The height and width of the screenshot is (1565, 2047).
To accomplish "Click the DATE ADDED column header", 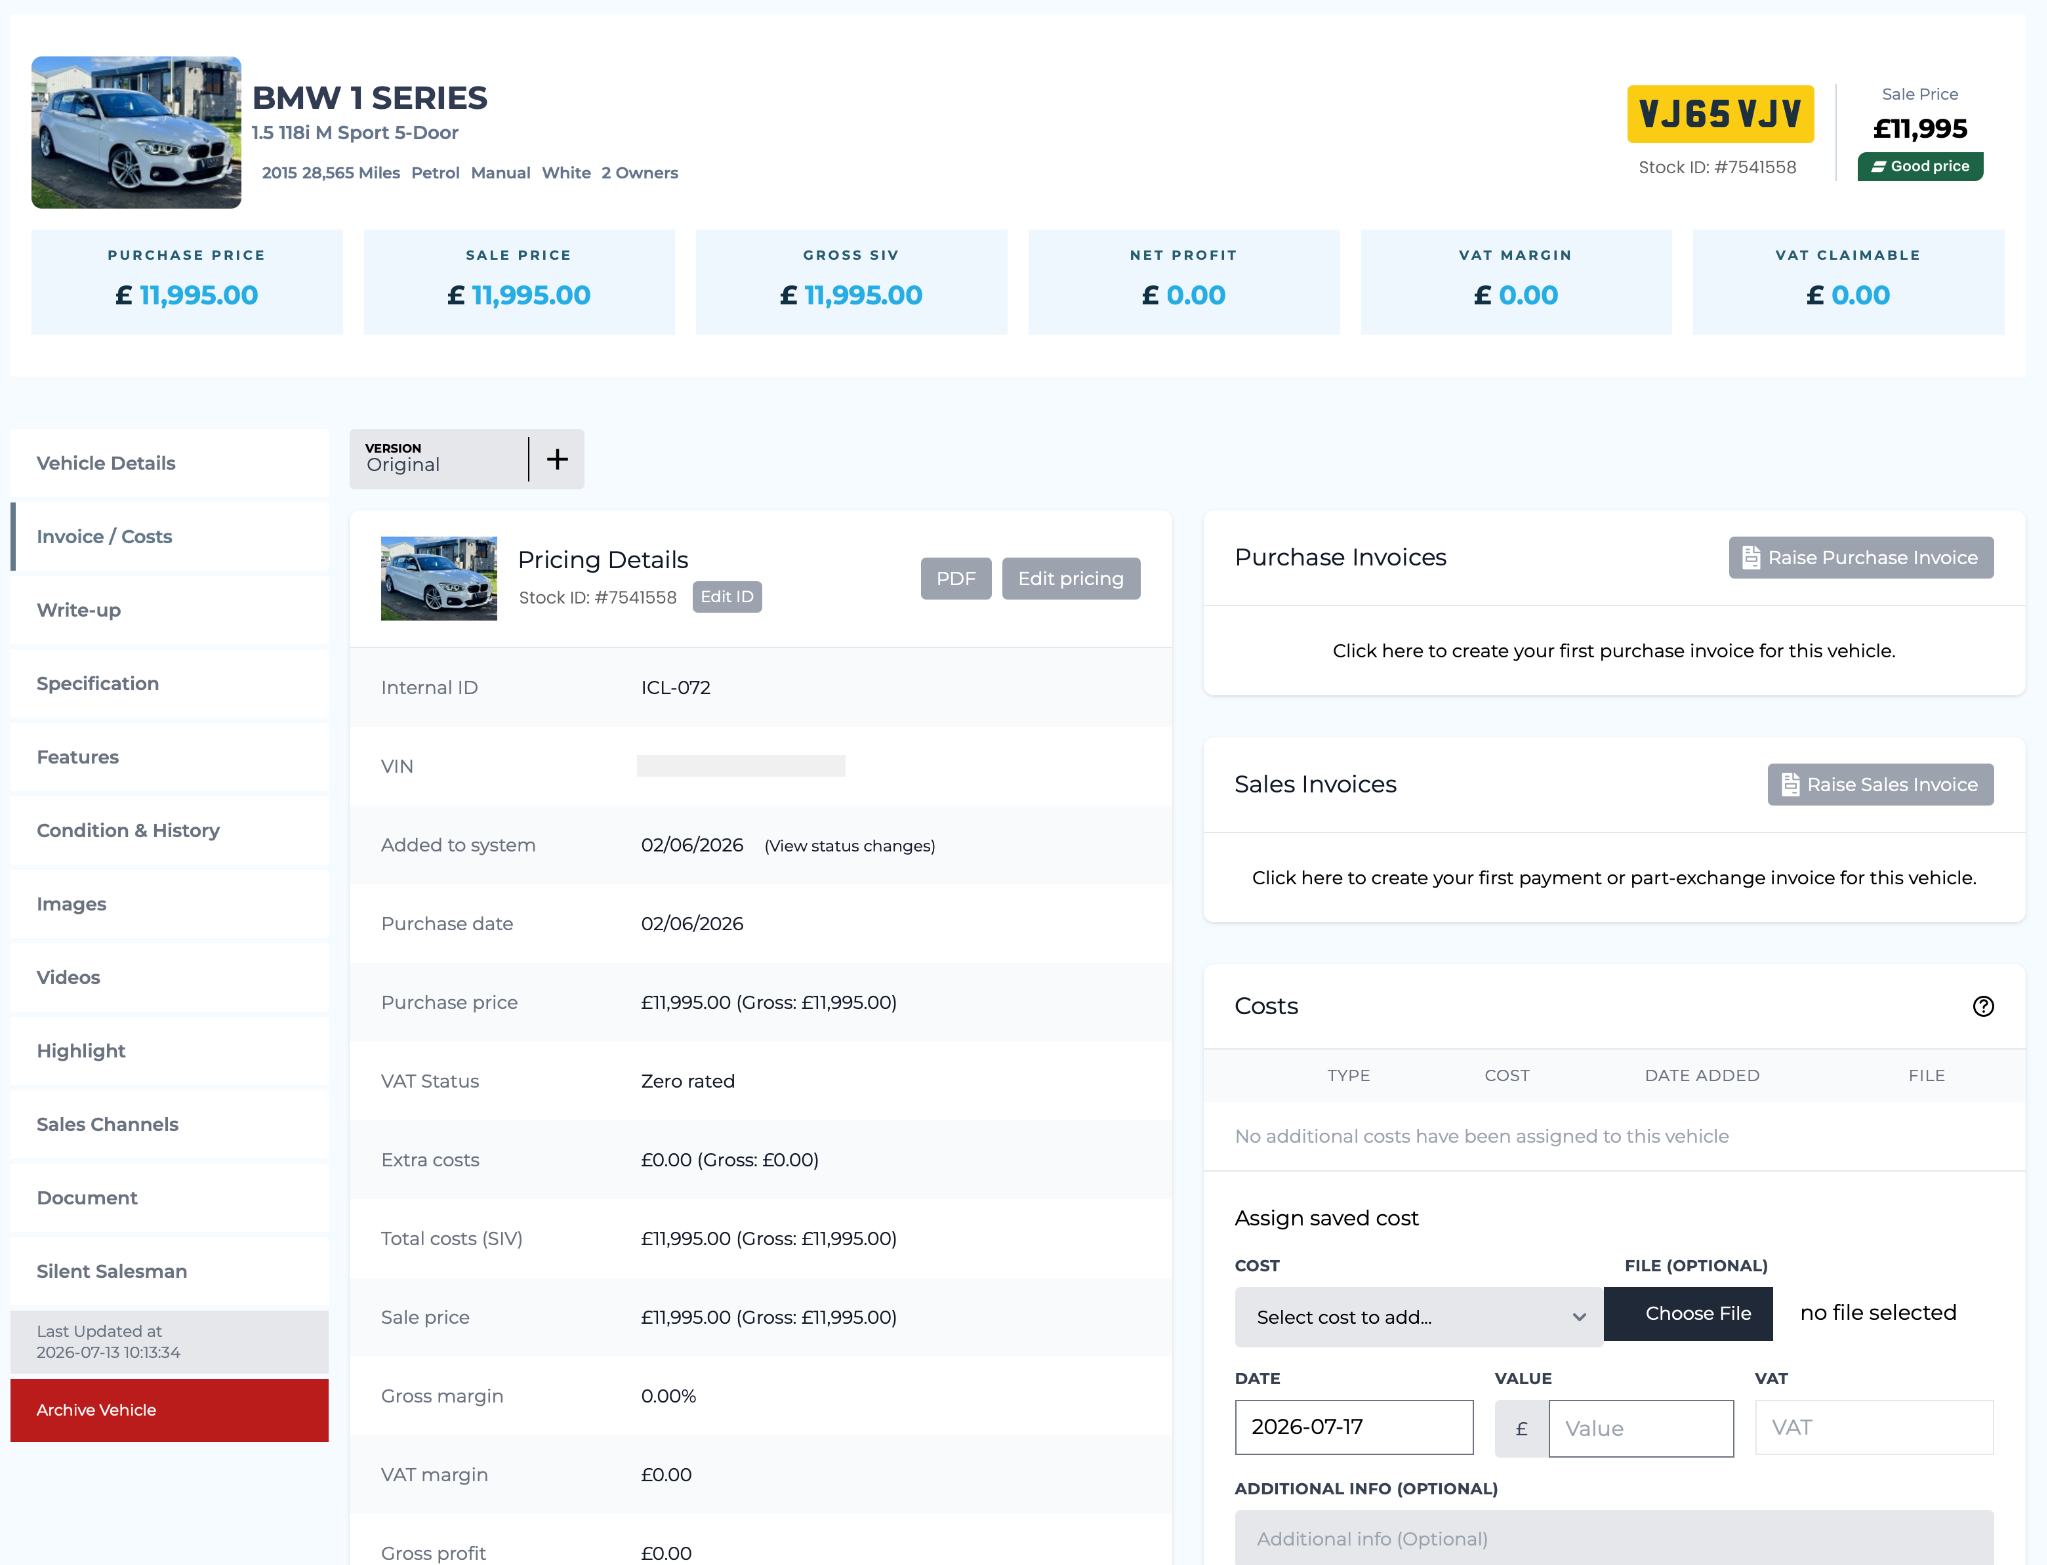I will 1702,1076.
